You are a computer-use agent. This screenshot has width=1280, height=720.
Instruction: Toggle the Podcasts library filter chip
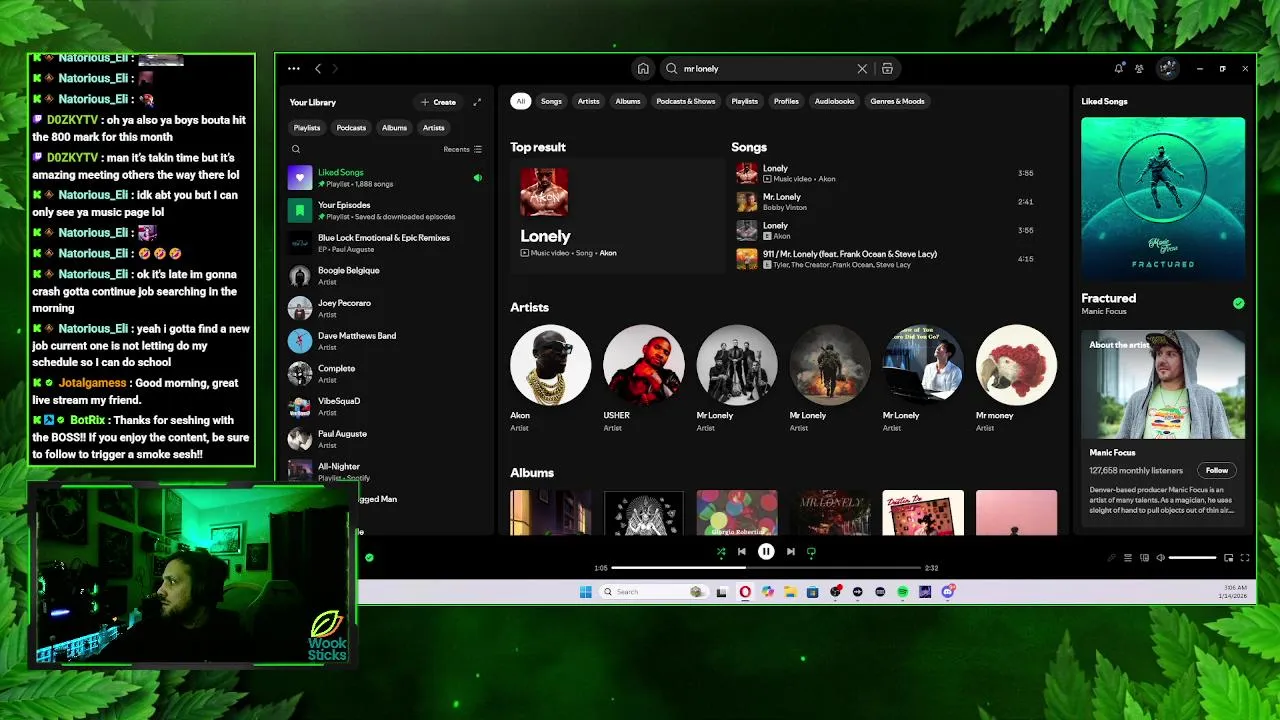click(x=351, y=128)
